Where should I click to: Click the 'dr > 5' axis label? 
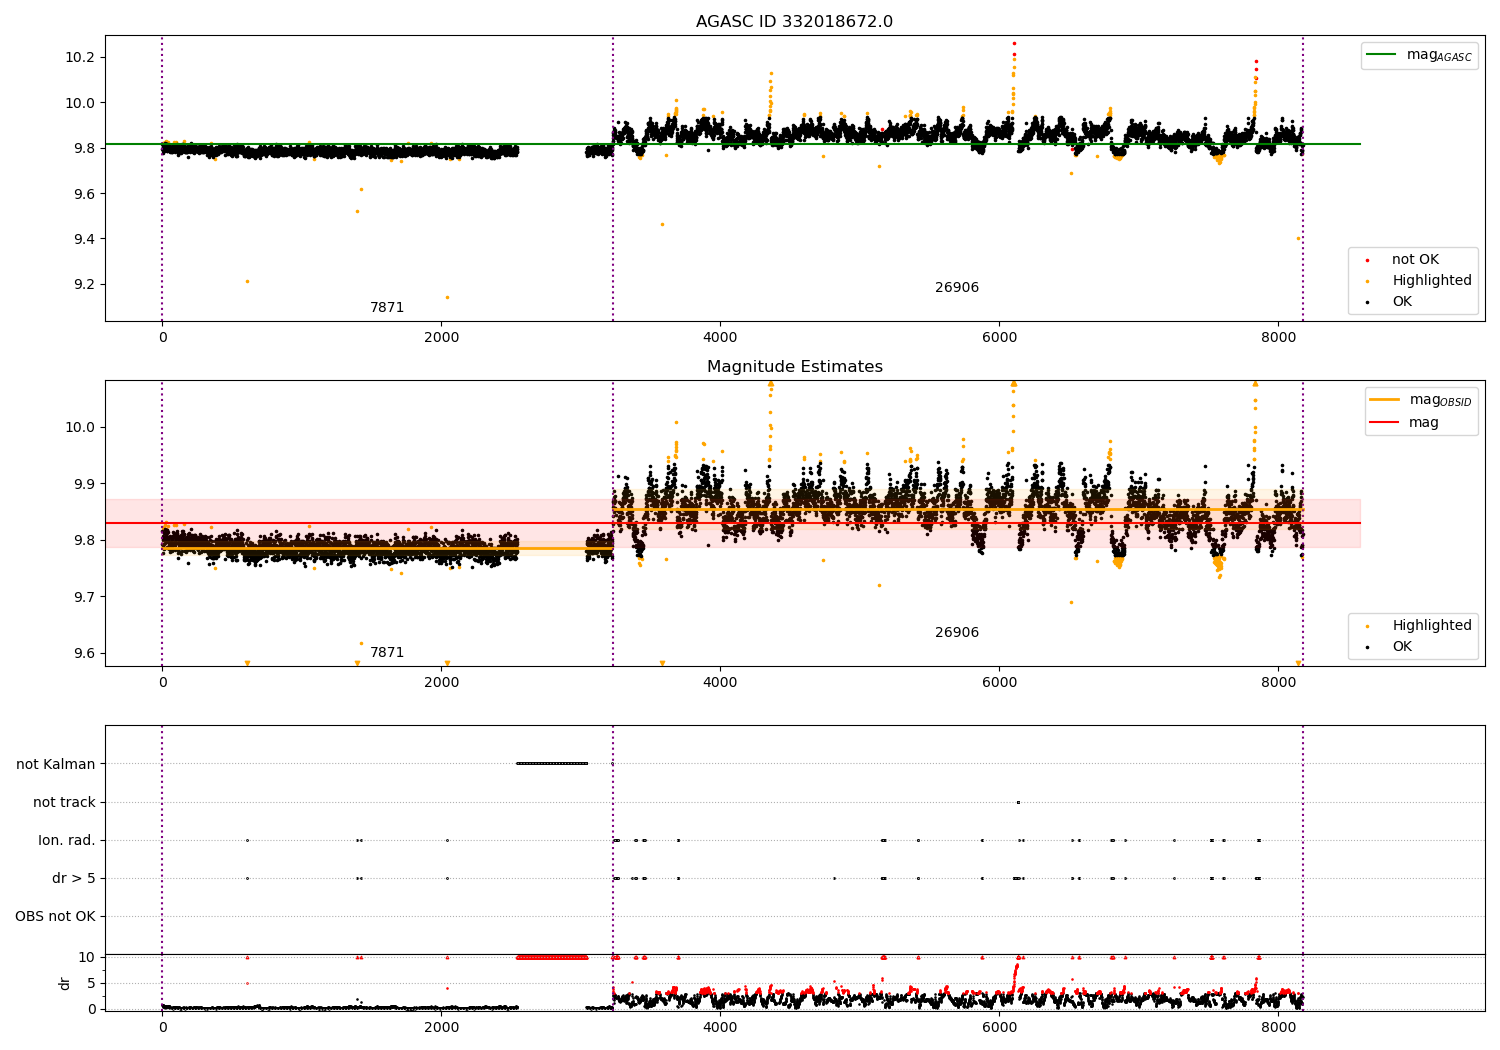[x=74, y=878]
